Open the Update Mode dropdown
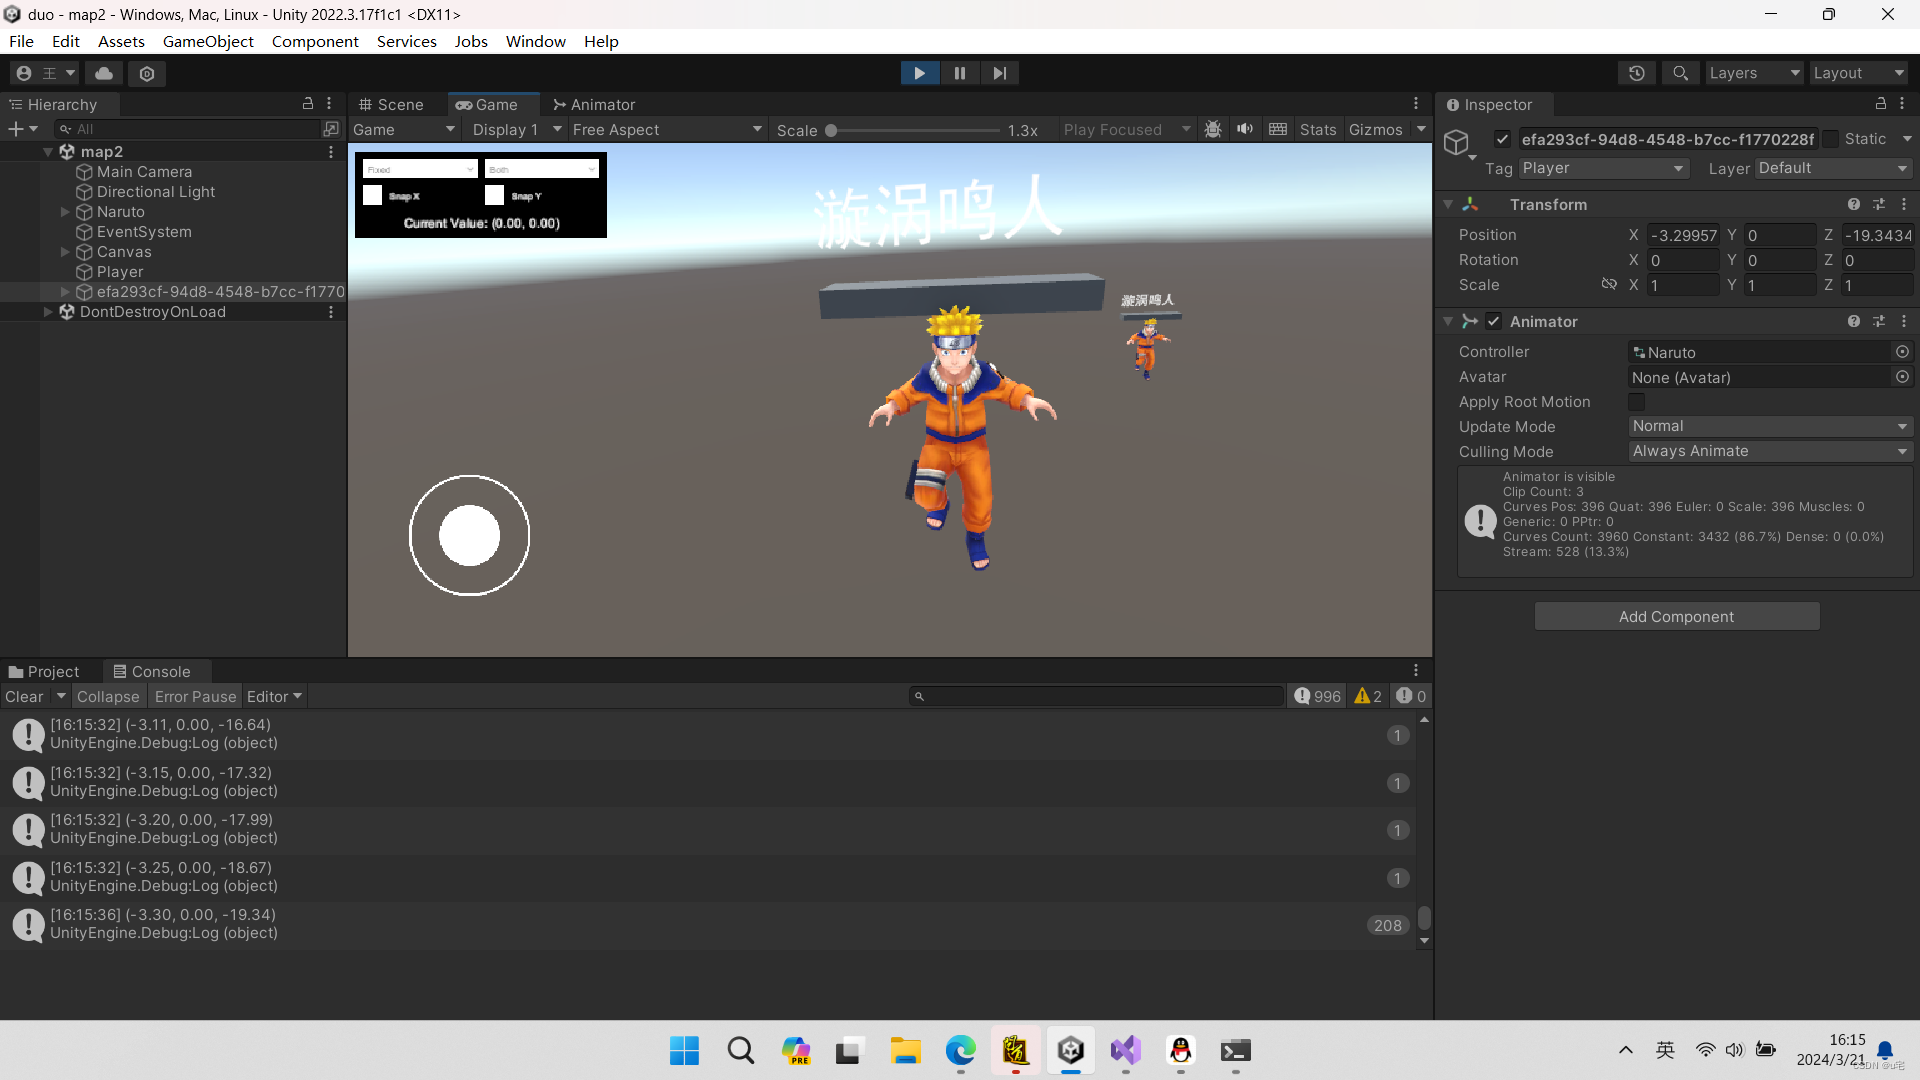The height and width of the screenshot is (1080, 1920). 1770,426
